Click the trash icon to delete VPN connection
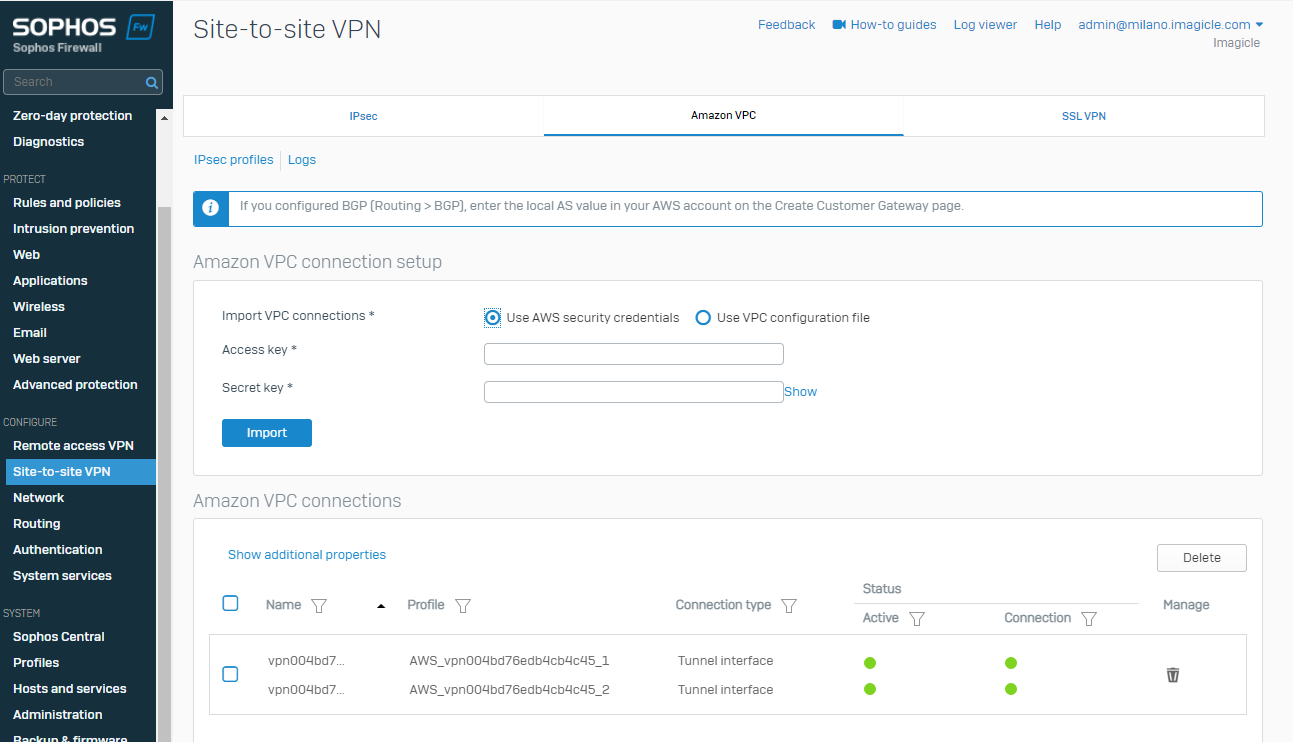This screenshot has height=742, width=1293. (1173, 675)
